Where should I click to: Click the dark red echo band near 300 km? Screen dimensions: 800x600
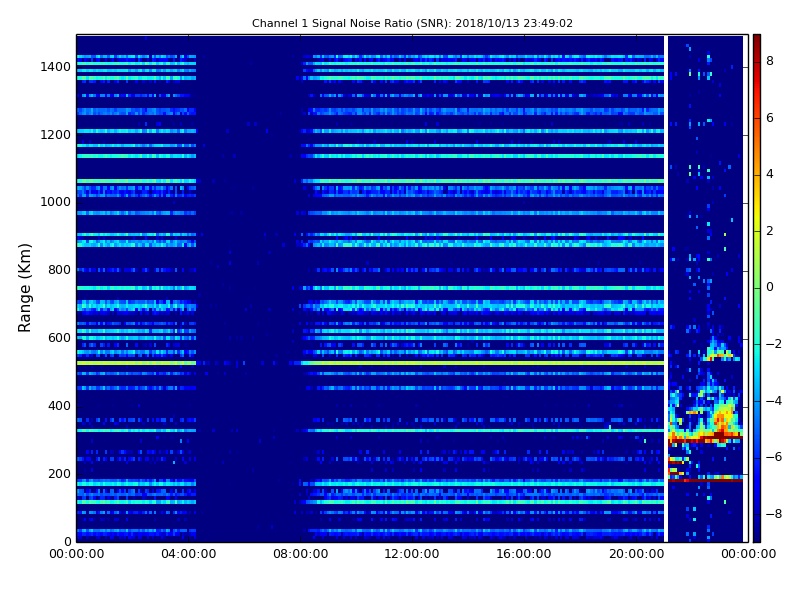tap(705, 439)
